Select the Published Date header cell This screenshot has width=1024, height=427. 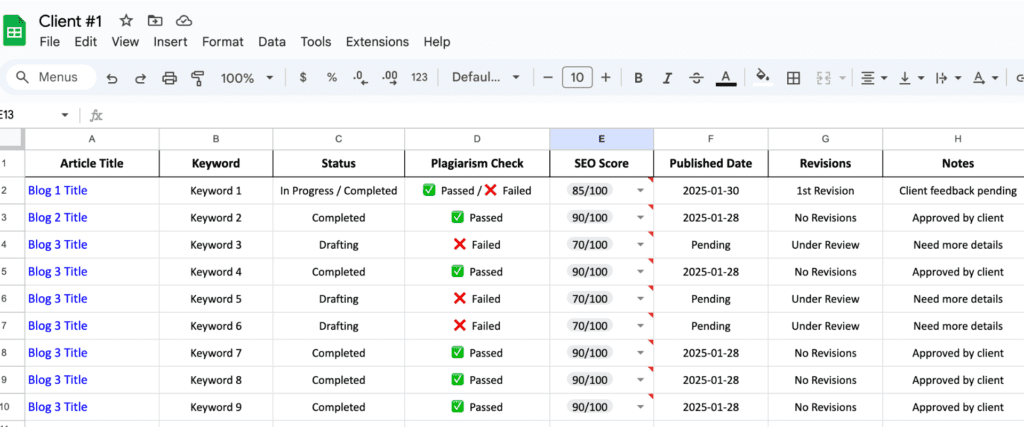coord(711,163)
